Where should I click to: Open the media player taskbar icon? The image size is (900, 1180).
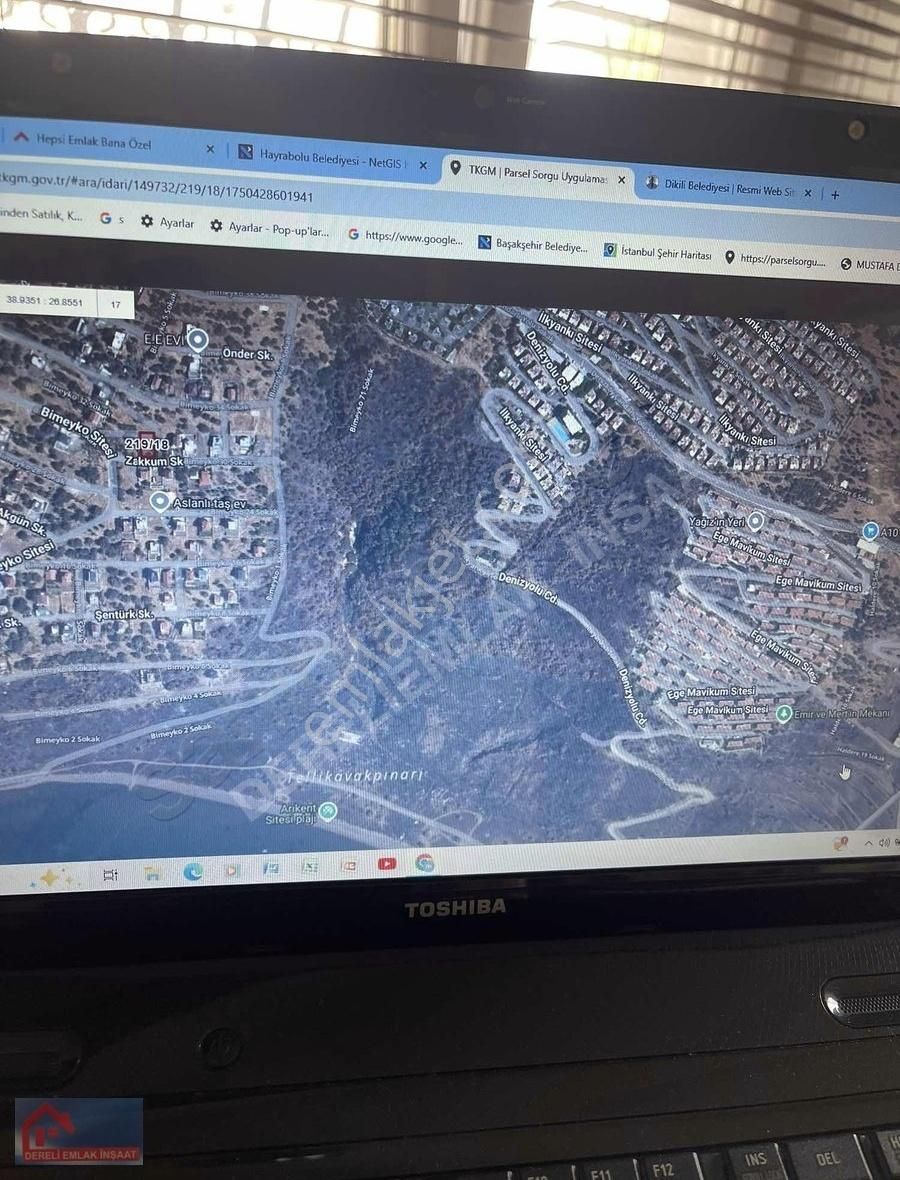point(232,870)
